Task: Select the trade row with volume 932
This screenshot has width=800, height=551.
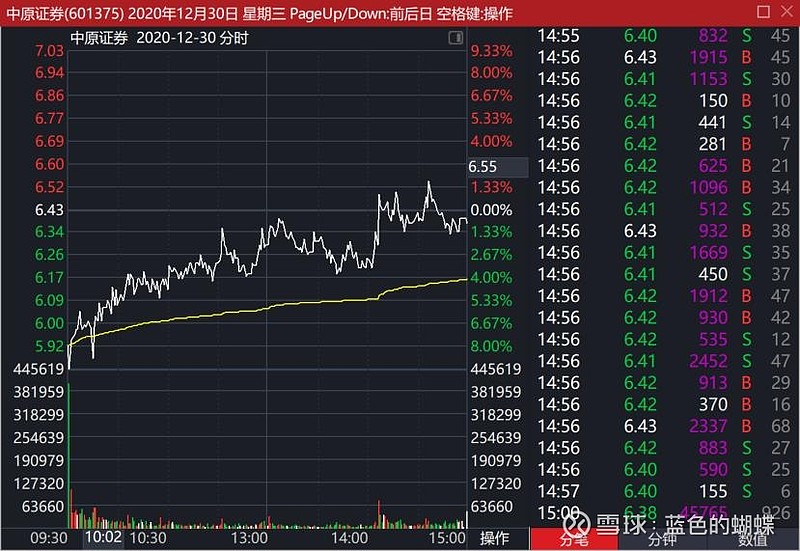Action: pos(664,231)
